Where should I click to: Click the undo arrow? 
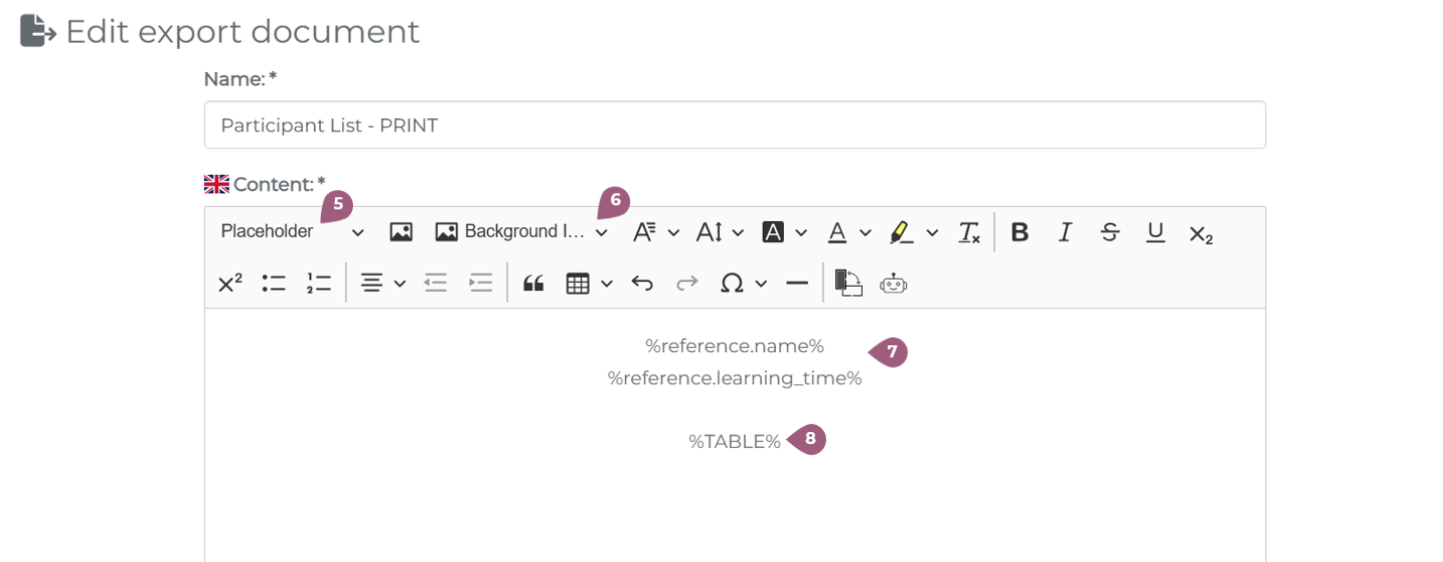642,283
